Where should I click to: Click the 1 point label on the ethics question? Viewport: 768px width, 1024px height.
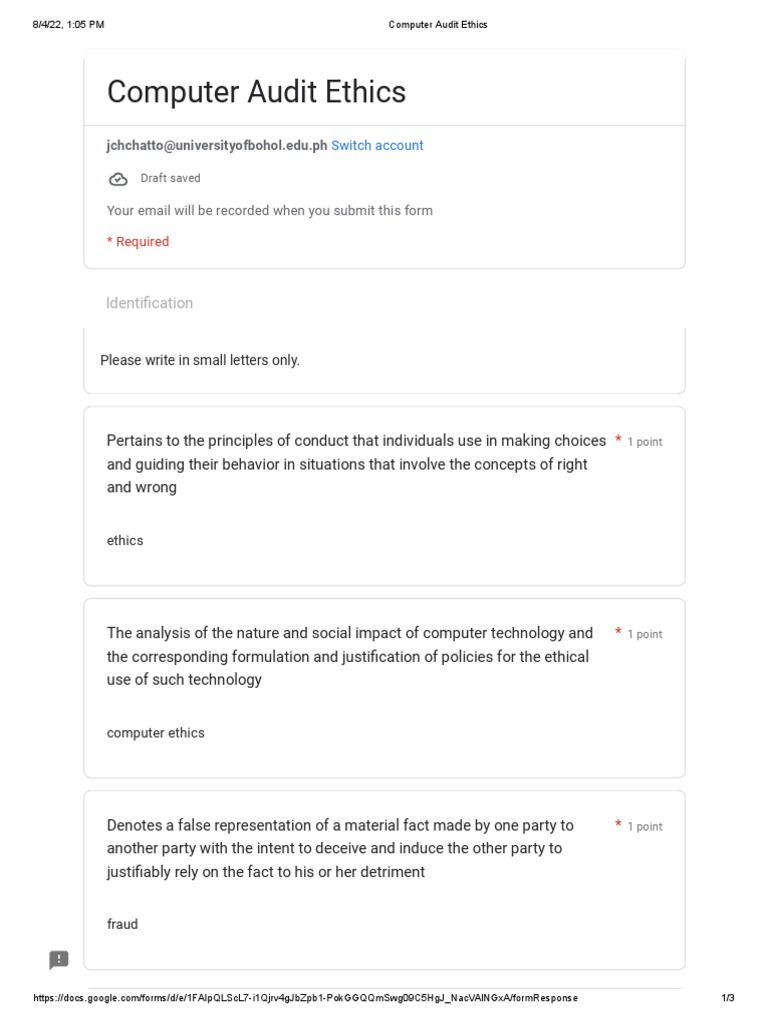click(644, 442)
